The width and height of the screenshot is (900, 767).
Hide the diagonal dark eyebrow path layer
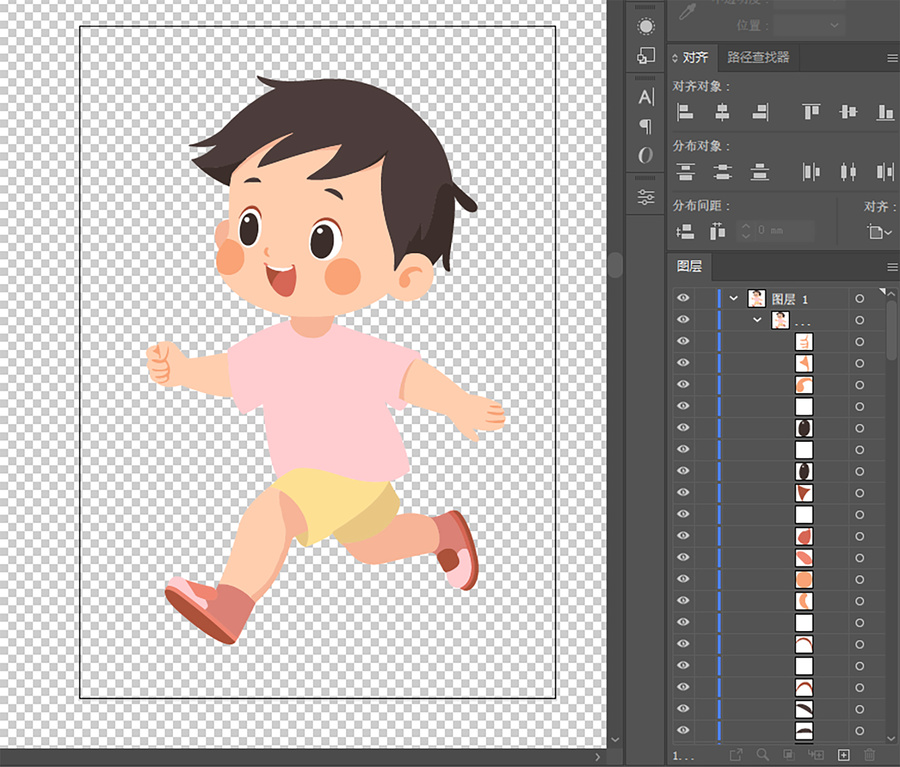(683, 708)
